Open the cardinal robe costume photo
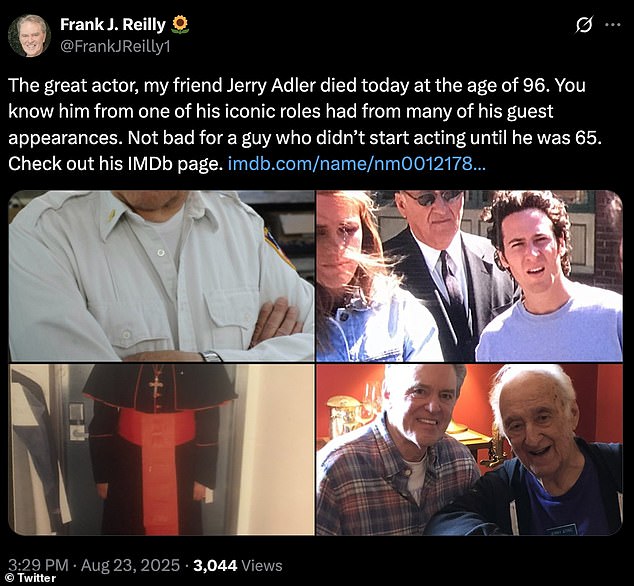 coord(161,450)
